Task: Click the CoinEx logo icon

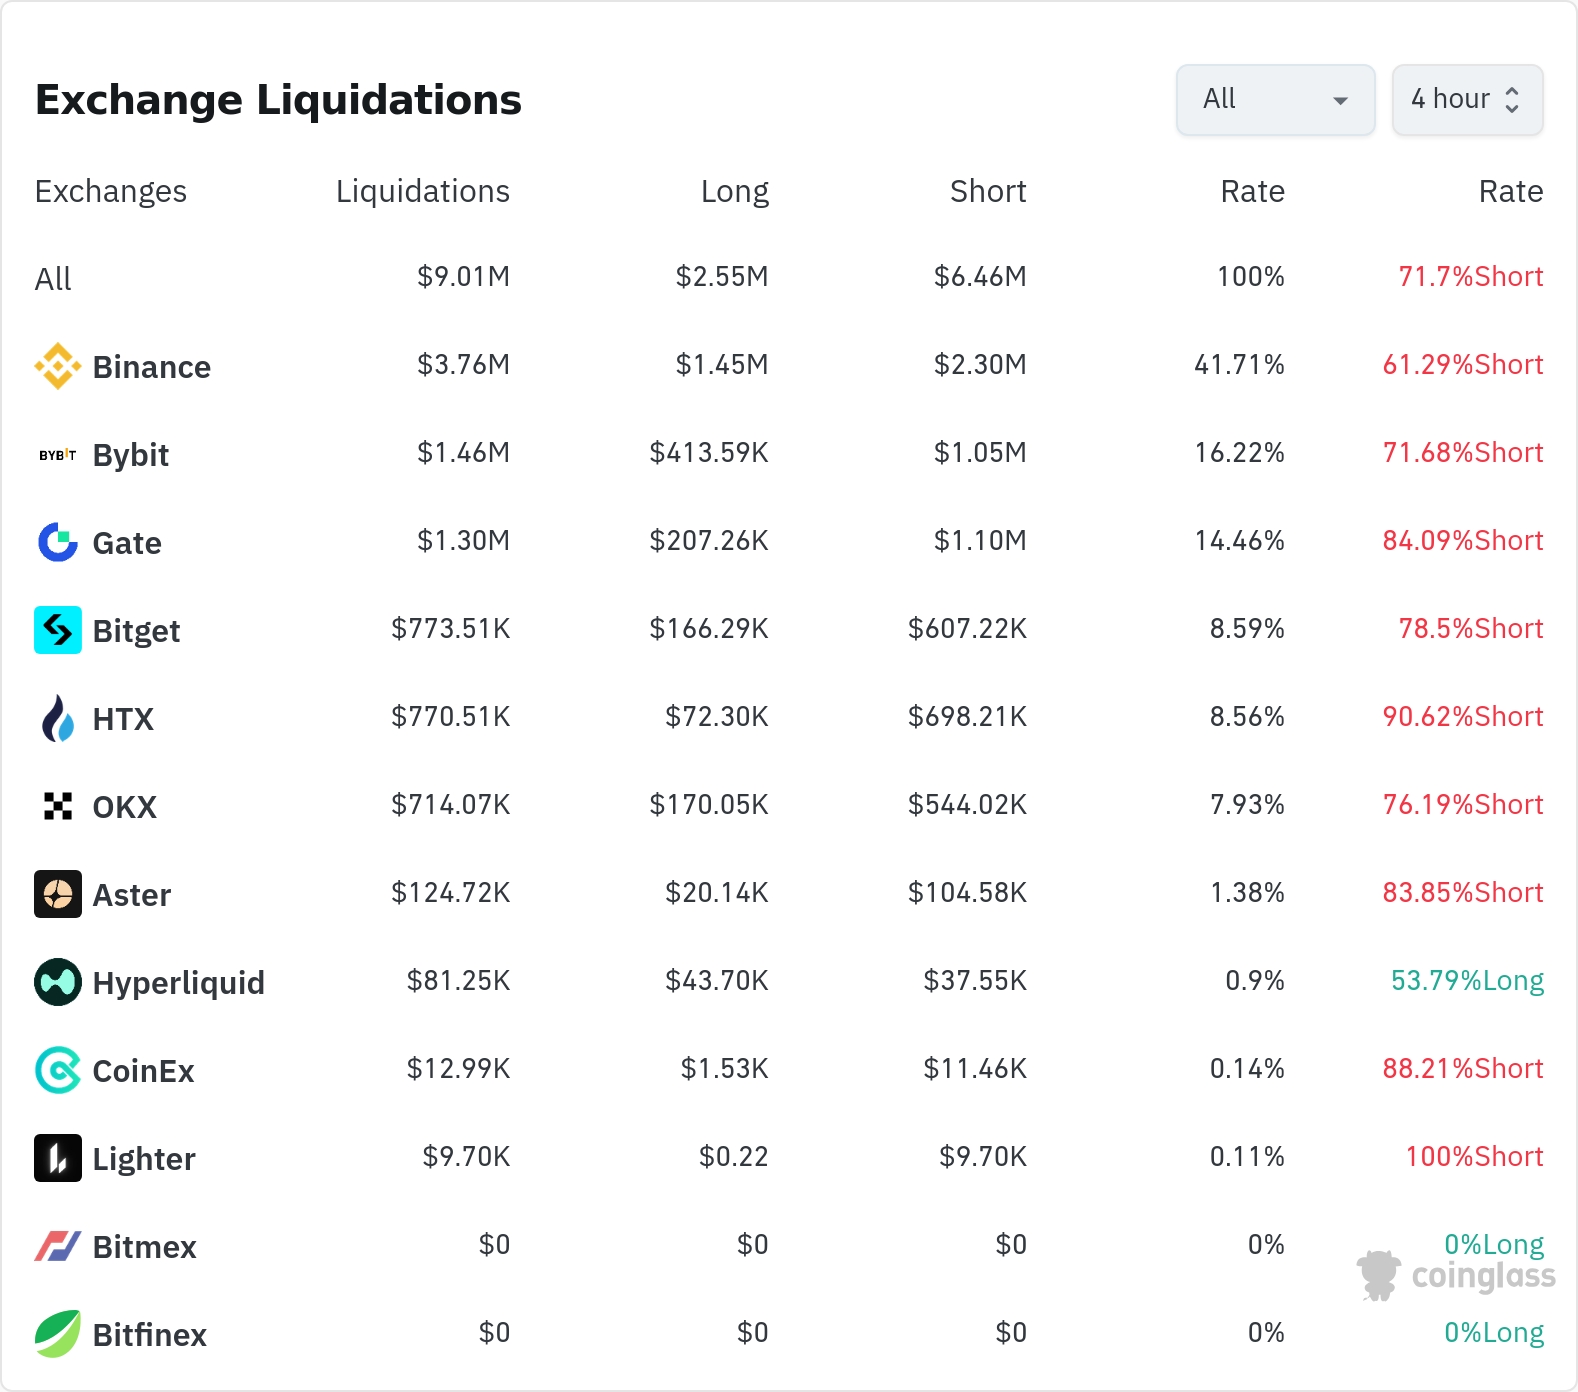Action: tap(58, 1070)
